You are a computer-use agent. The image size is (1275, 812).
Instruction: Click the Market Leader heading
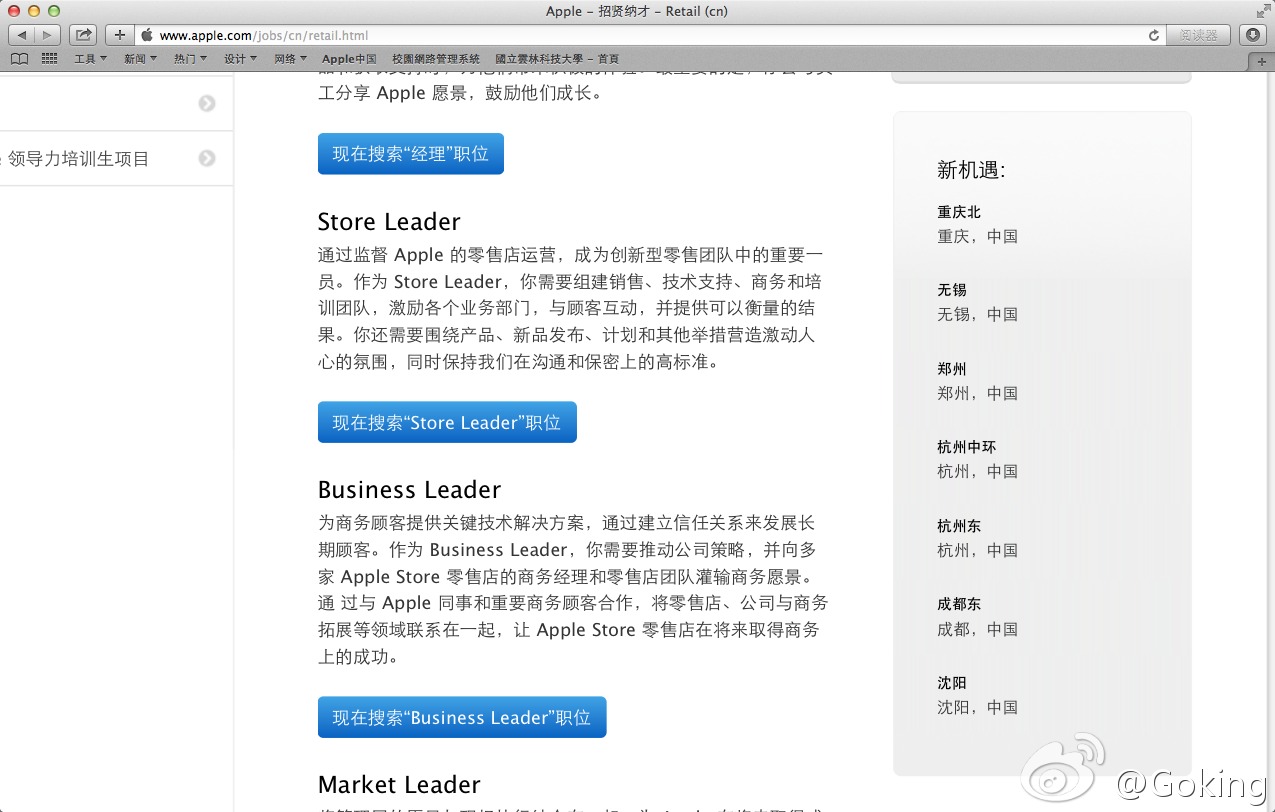point(399,785)
